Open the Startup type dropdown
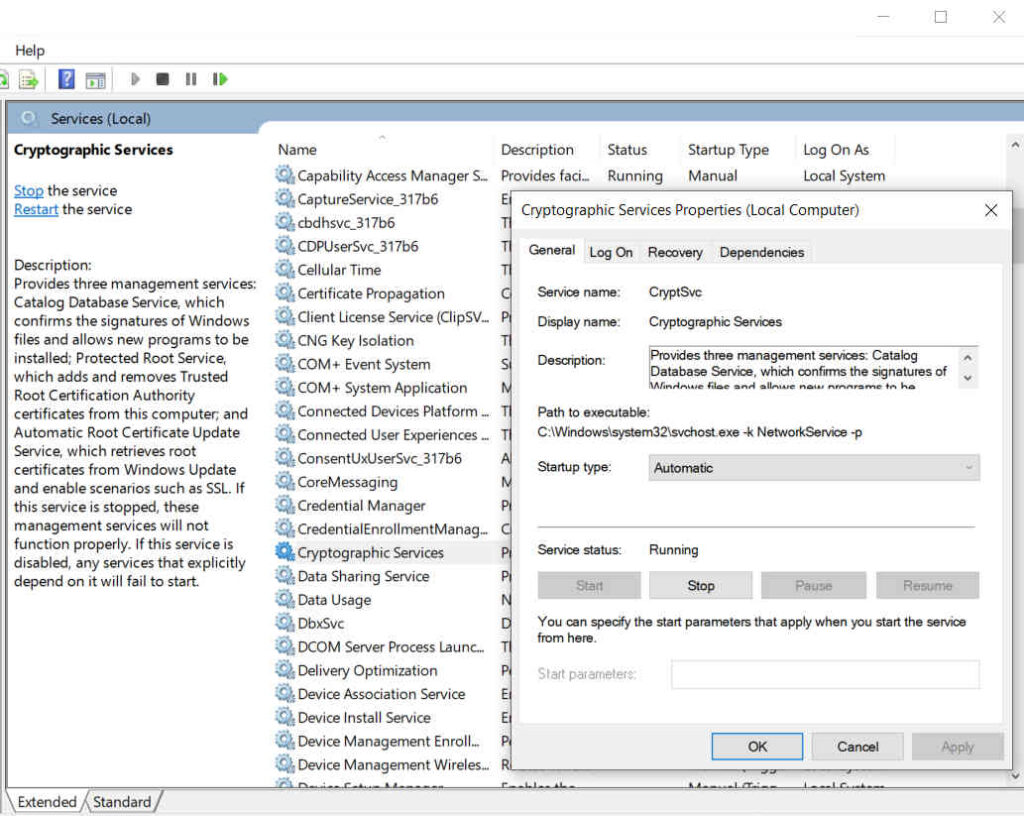 (814, 467)
